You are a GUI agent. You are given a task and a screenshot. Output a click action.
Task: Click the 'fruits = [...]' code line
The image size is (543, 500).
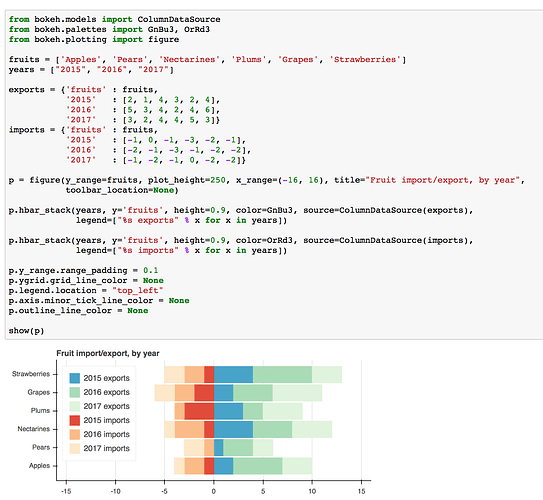click(x=207, y=60)
